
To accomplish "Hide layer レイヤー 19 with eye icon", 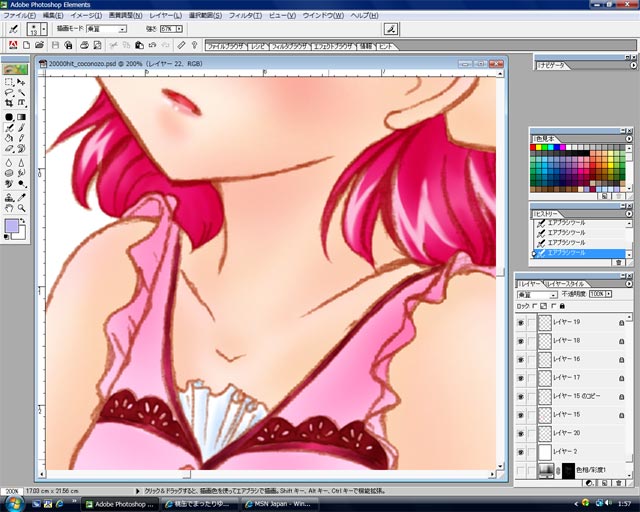I will pos(521,323).
